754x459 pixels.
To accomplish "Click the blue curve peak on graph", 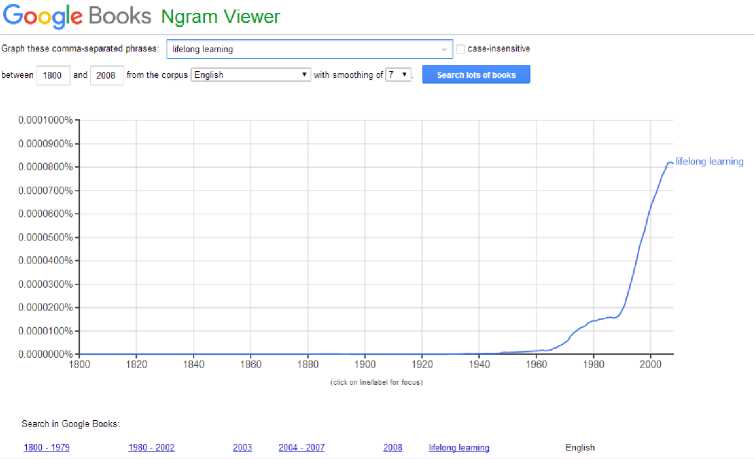I will tap(669, 162).
